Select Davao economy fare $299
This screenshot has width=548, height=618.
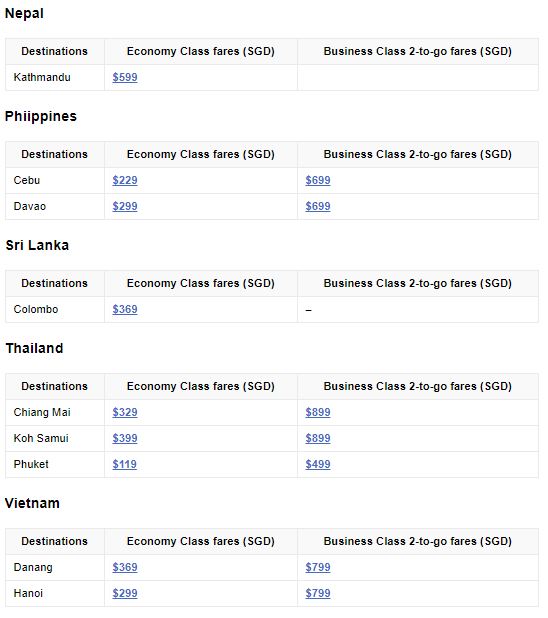coord(125,207)
